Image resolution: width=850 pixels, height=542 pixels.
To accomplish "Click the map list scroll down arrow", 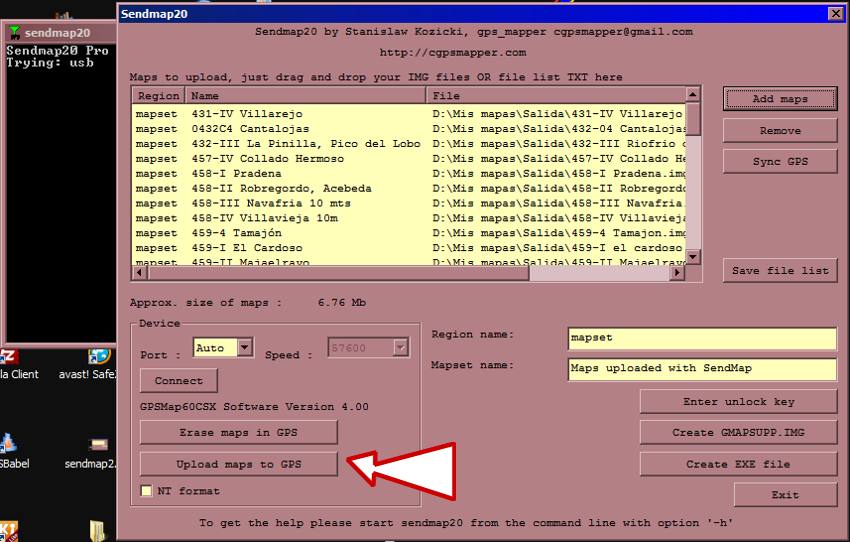I will coord(693,256).
